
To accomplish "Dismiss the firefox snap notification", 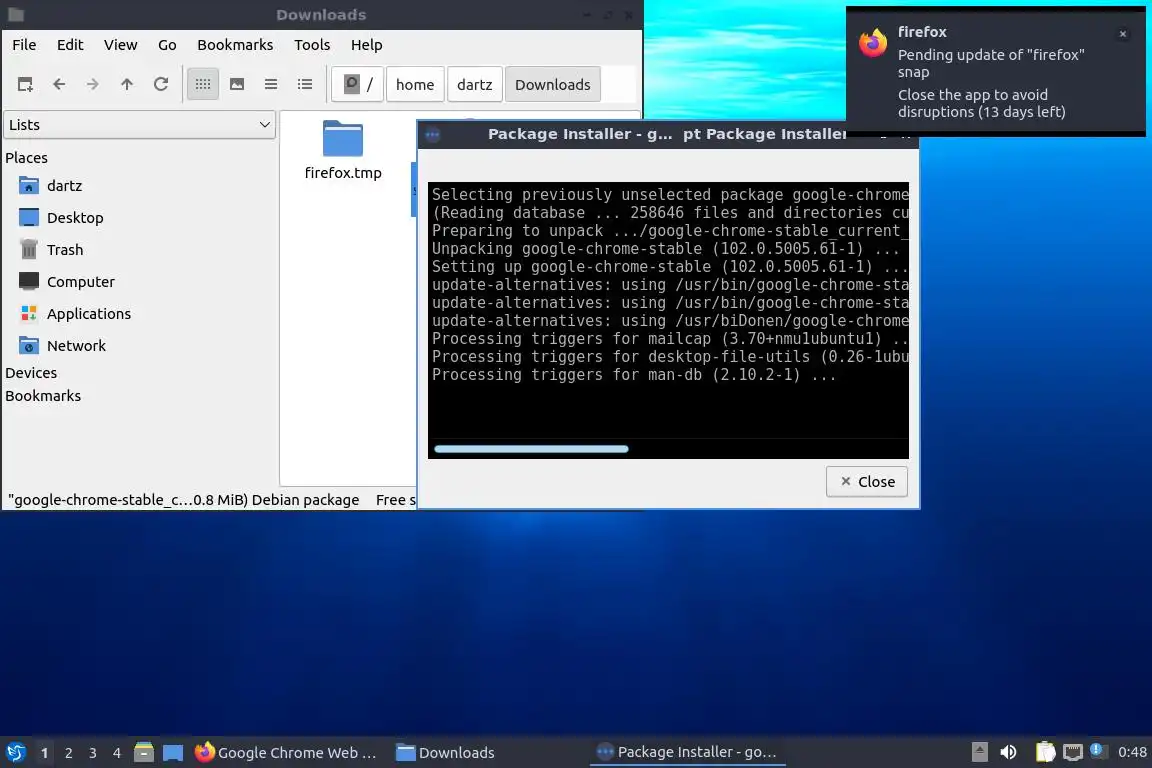I will (x=1123, y=34).
